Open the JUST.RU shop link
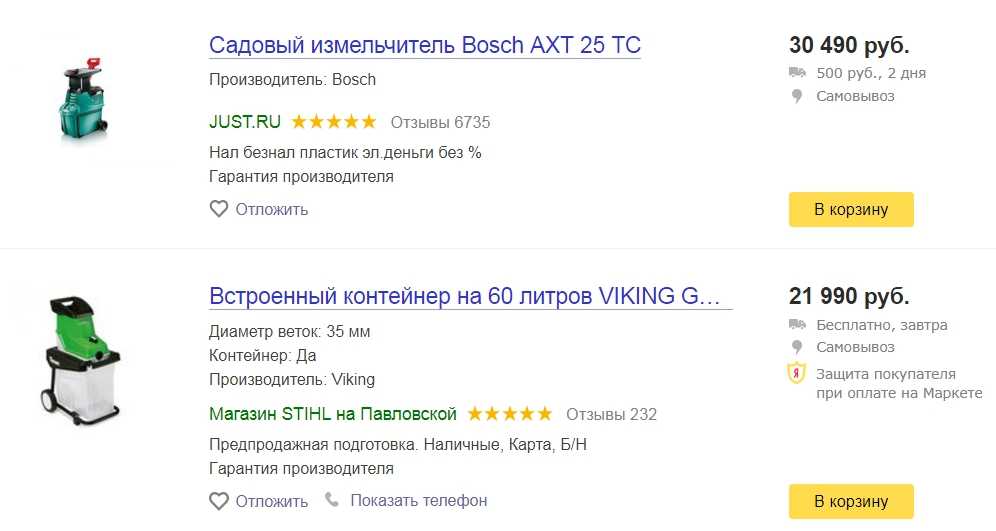The width and height of the screenshot is (996, 531). [x=245, y=122]
